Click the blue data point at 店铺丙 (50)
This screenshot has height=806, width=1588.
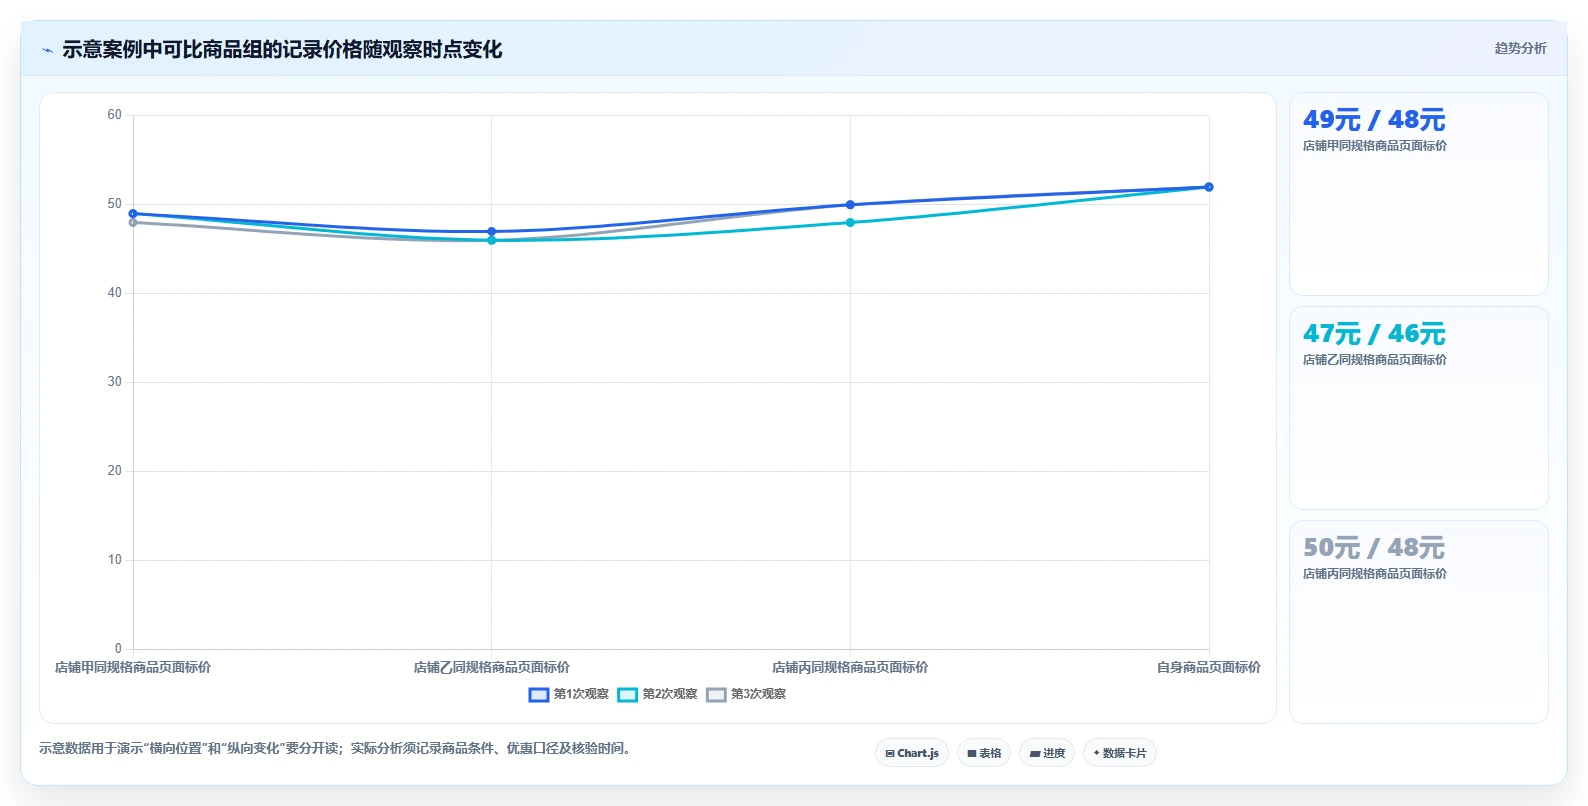click(850, 205)
